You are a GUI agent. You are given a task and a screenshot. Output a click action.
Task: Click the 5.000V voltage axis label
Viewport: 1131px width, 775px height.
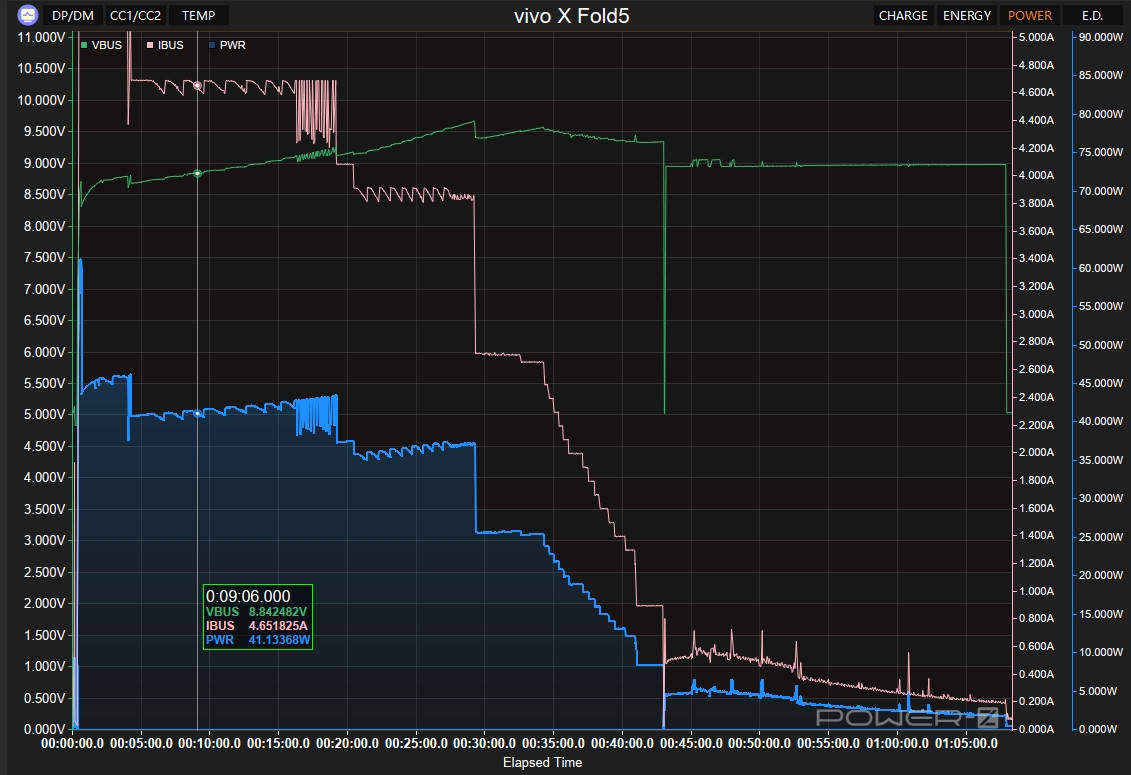[x=45, y=414]
